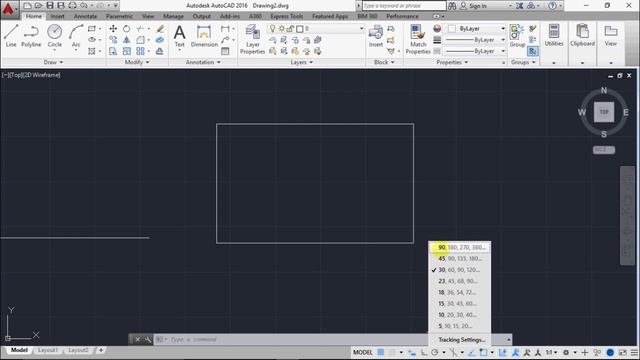This screenshot has height=360, width=640.
Task: Toggle hardware acceleration blue circle
Action: [x=610, y=352]
